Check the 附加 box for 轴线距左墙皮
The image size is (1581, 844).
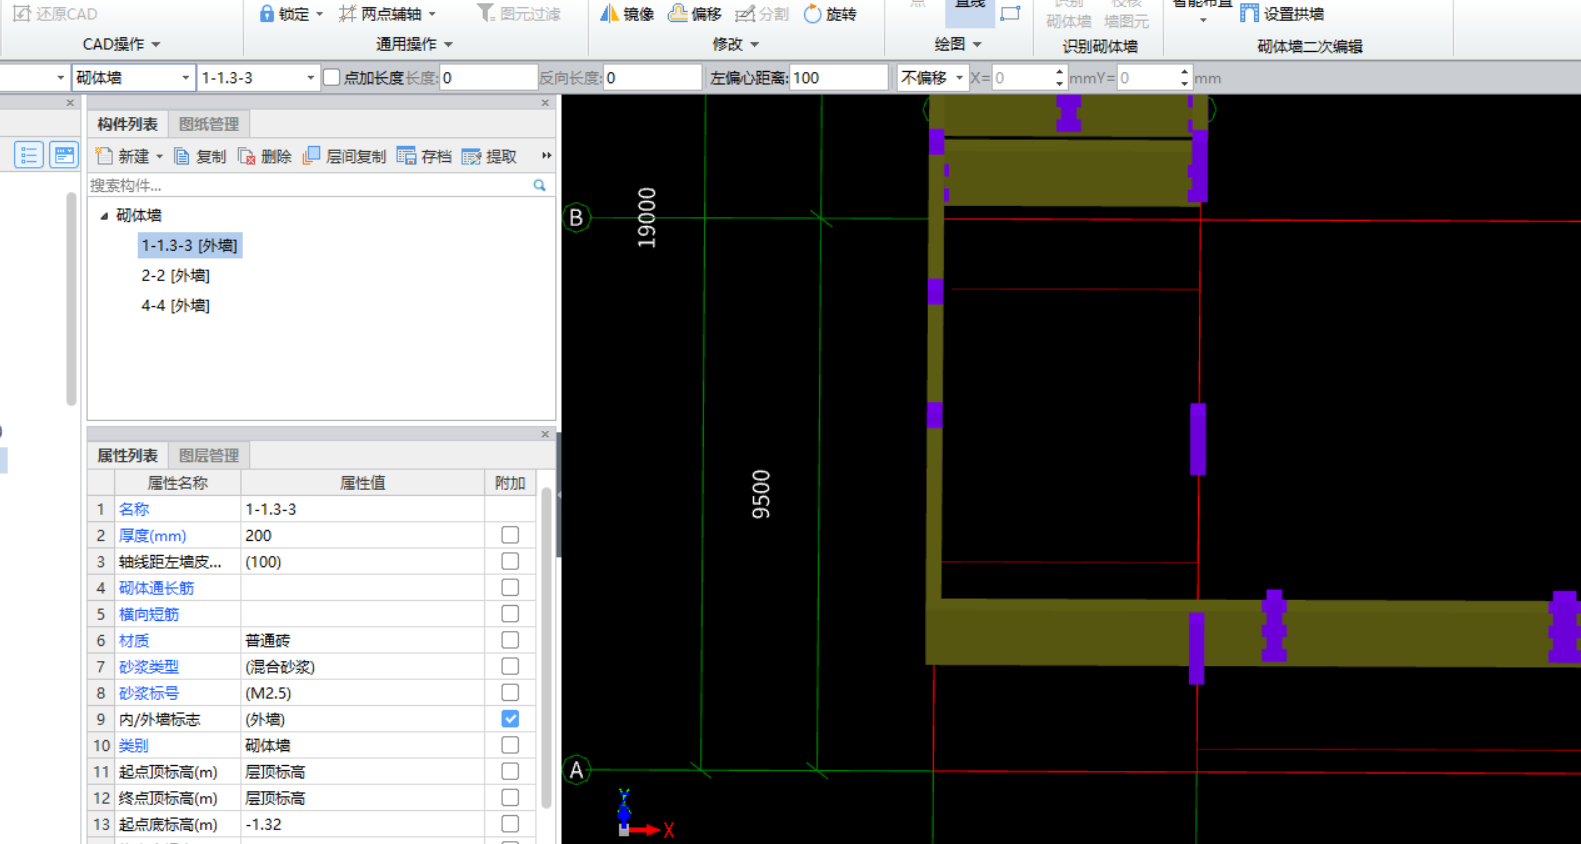pyautogui.click(x=510, y=561)
